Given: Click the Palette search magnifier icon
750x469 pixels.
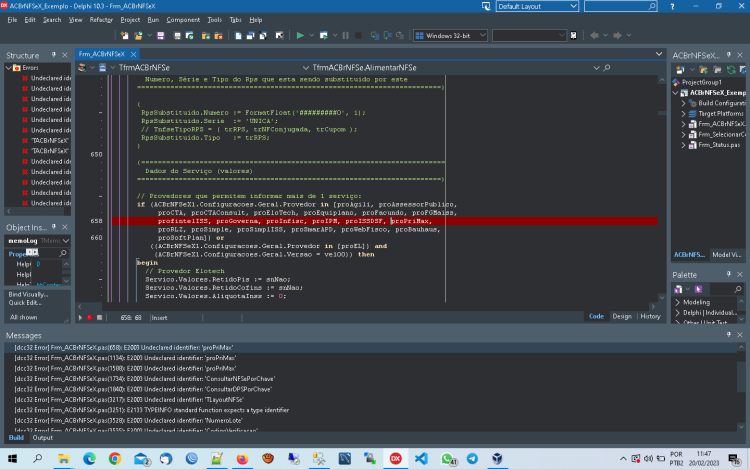Looking at the screenshot, I should 738,289.
